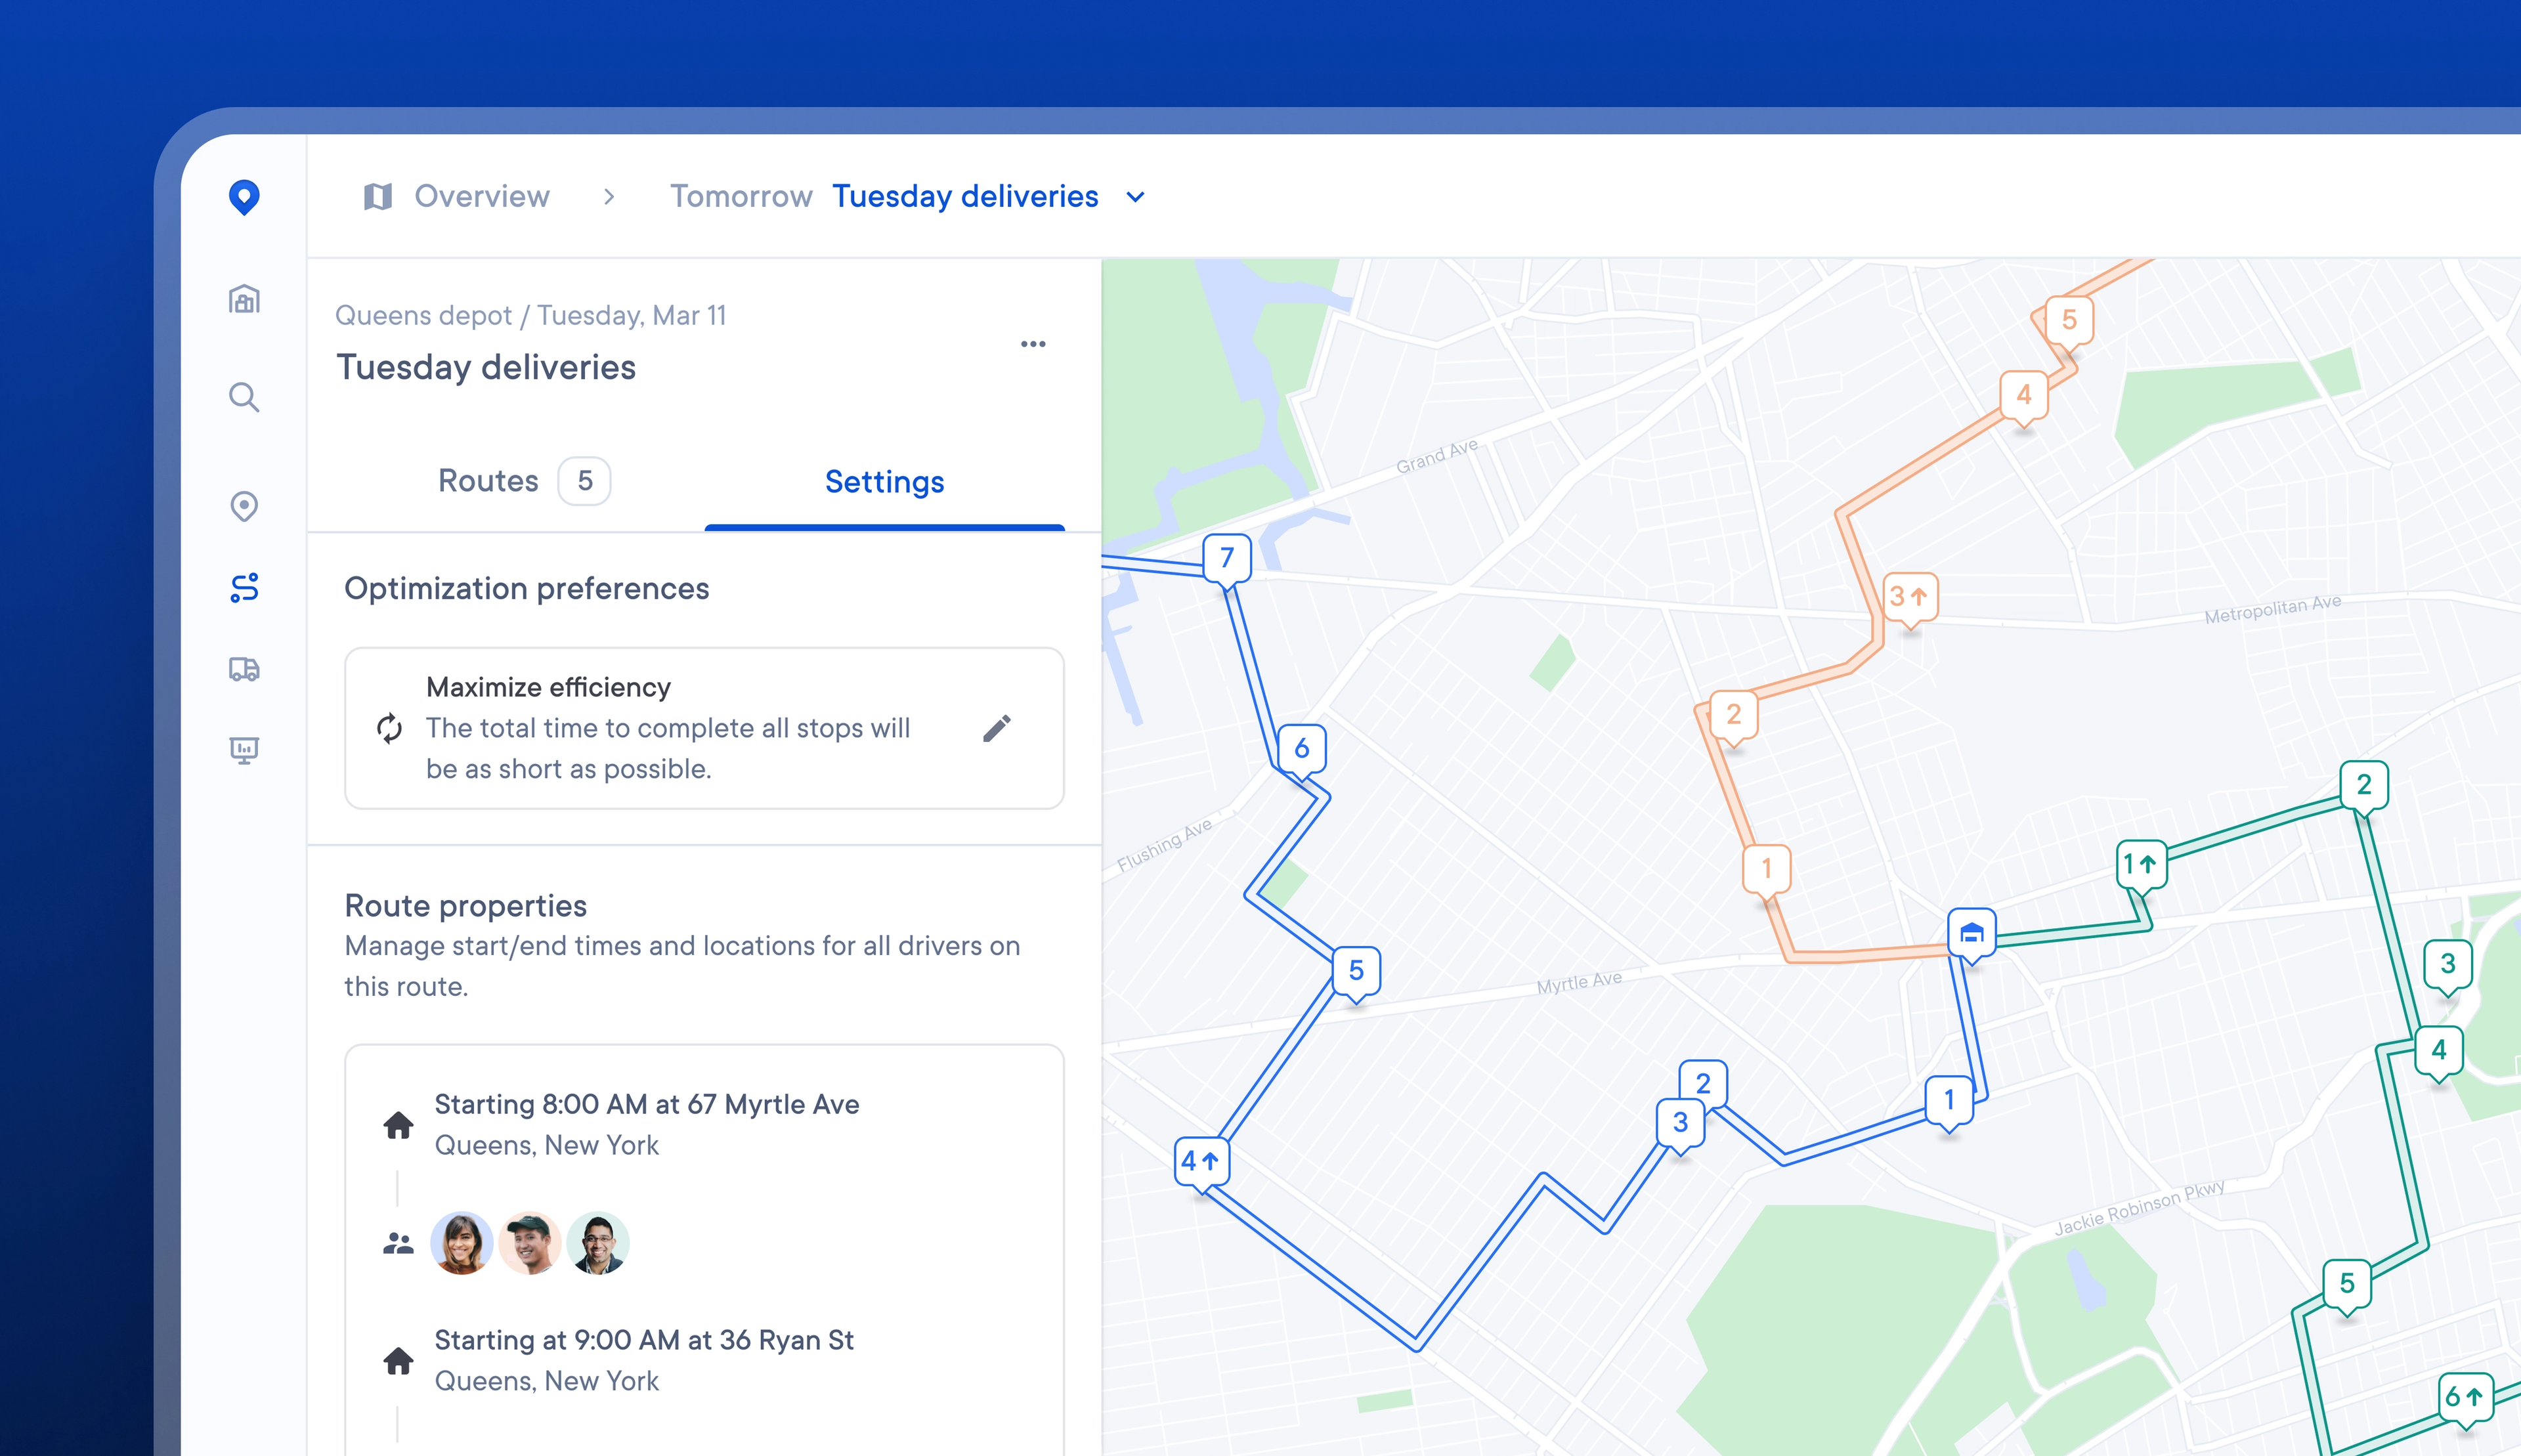Click the Tuesday deliveries breadcrumb title
Viewport: 2521px width, 1456px height.
tap(965, 196)
